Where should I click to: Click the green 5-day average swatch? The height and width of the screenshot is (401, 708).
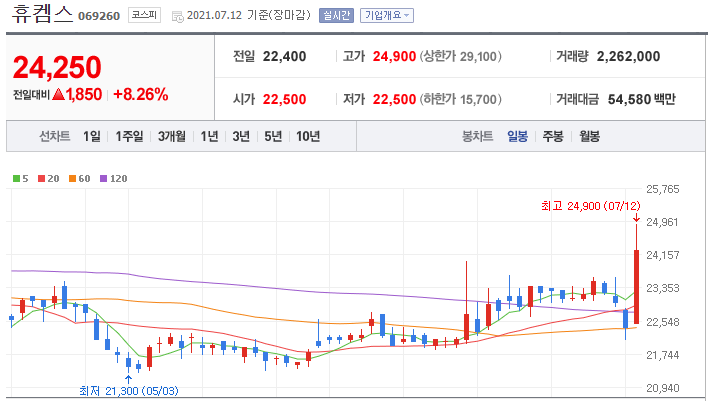16,179
